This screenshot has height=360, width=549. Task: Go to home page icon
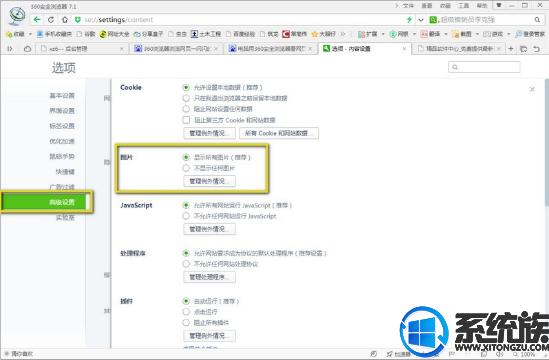65,20
